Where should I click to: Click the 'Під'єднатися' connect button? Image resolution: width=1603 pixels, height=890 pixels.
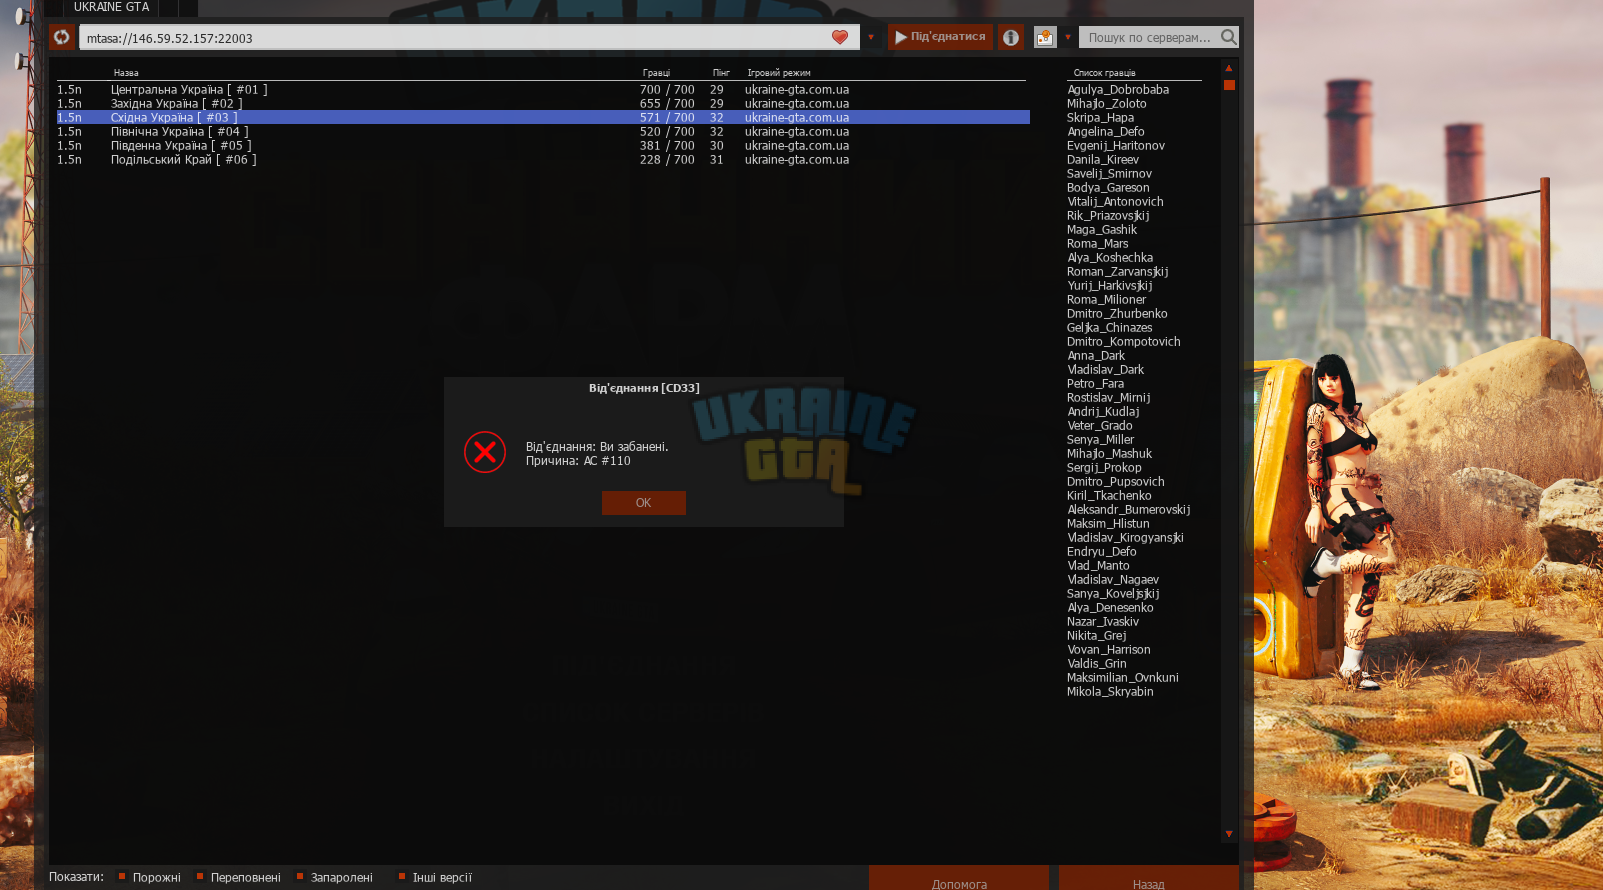click(940, 37)
